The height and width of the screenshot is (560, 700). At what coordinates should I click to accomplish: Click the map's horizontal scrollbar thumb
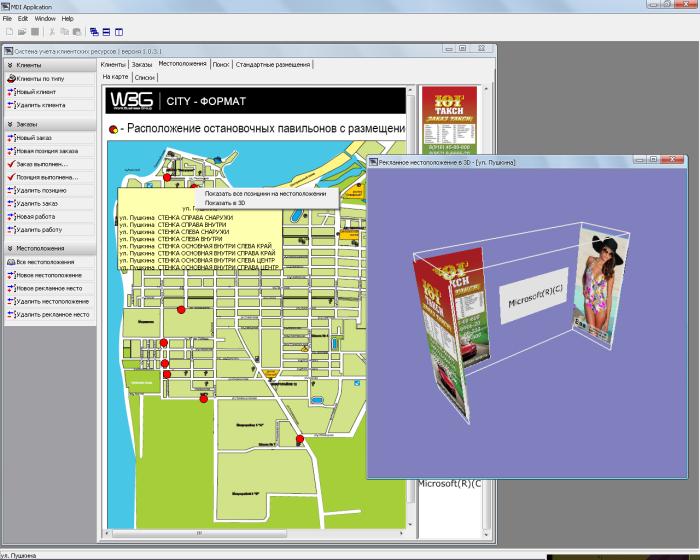coord(199,533)
